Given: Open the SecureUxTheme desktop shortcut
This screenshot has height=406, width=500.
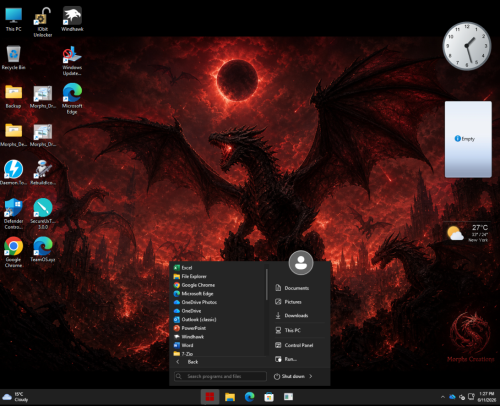Looking at the screenshot, I should [43, 214].
